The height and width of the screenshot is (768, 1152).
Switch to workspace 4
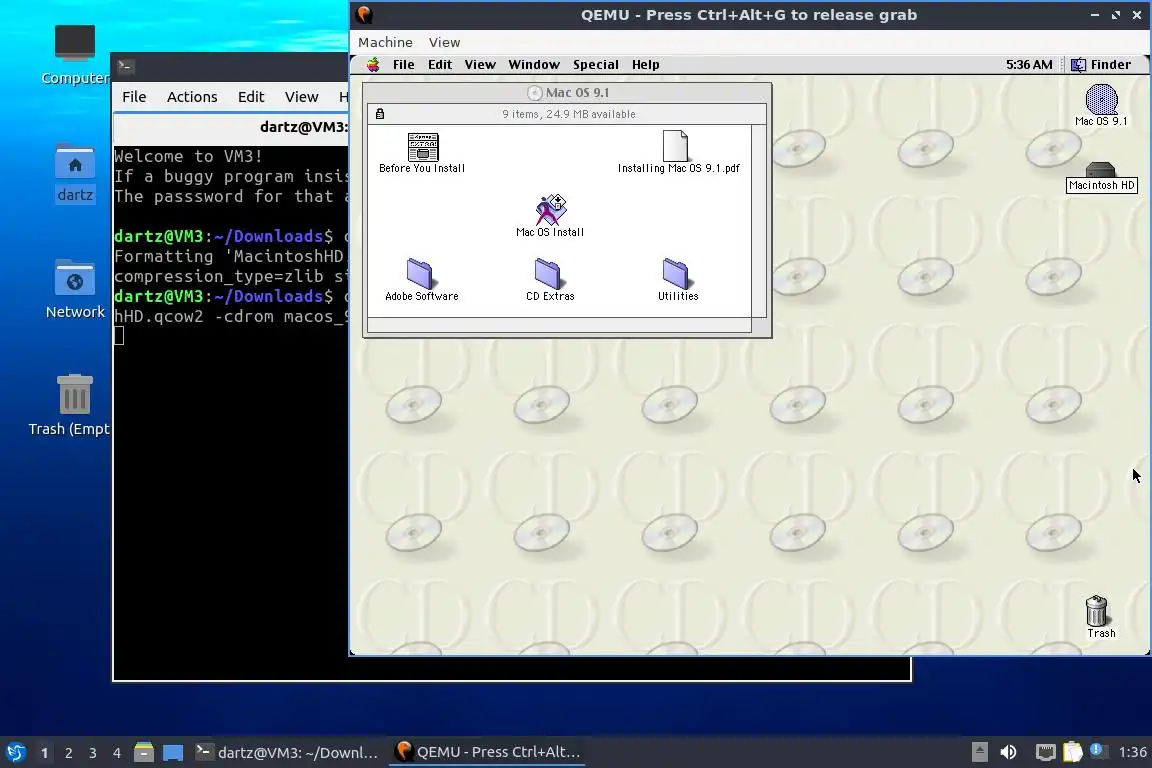[117, 753]
